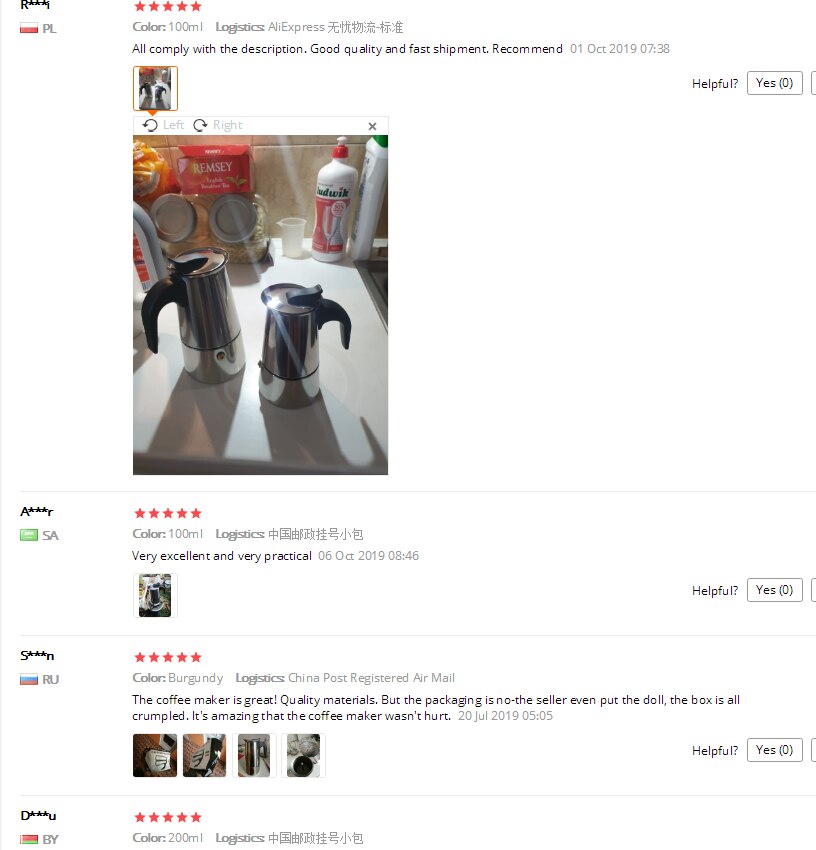Open the steel coffee maker thumbnail

[x=254, y=755]
